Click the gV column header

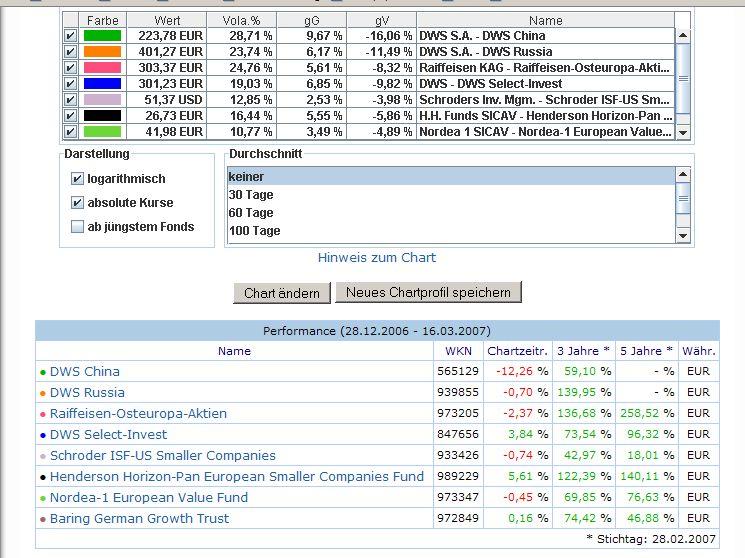pos(382,20)
